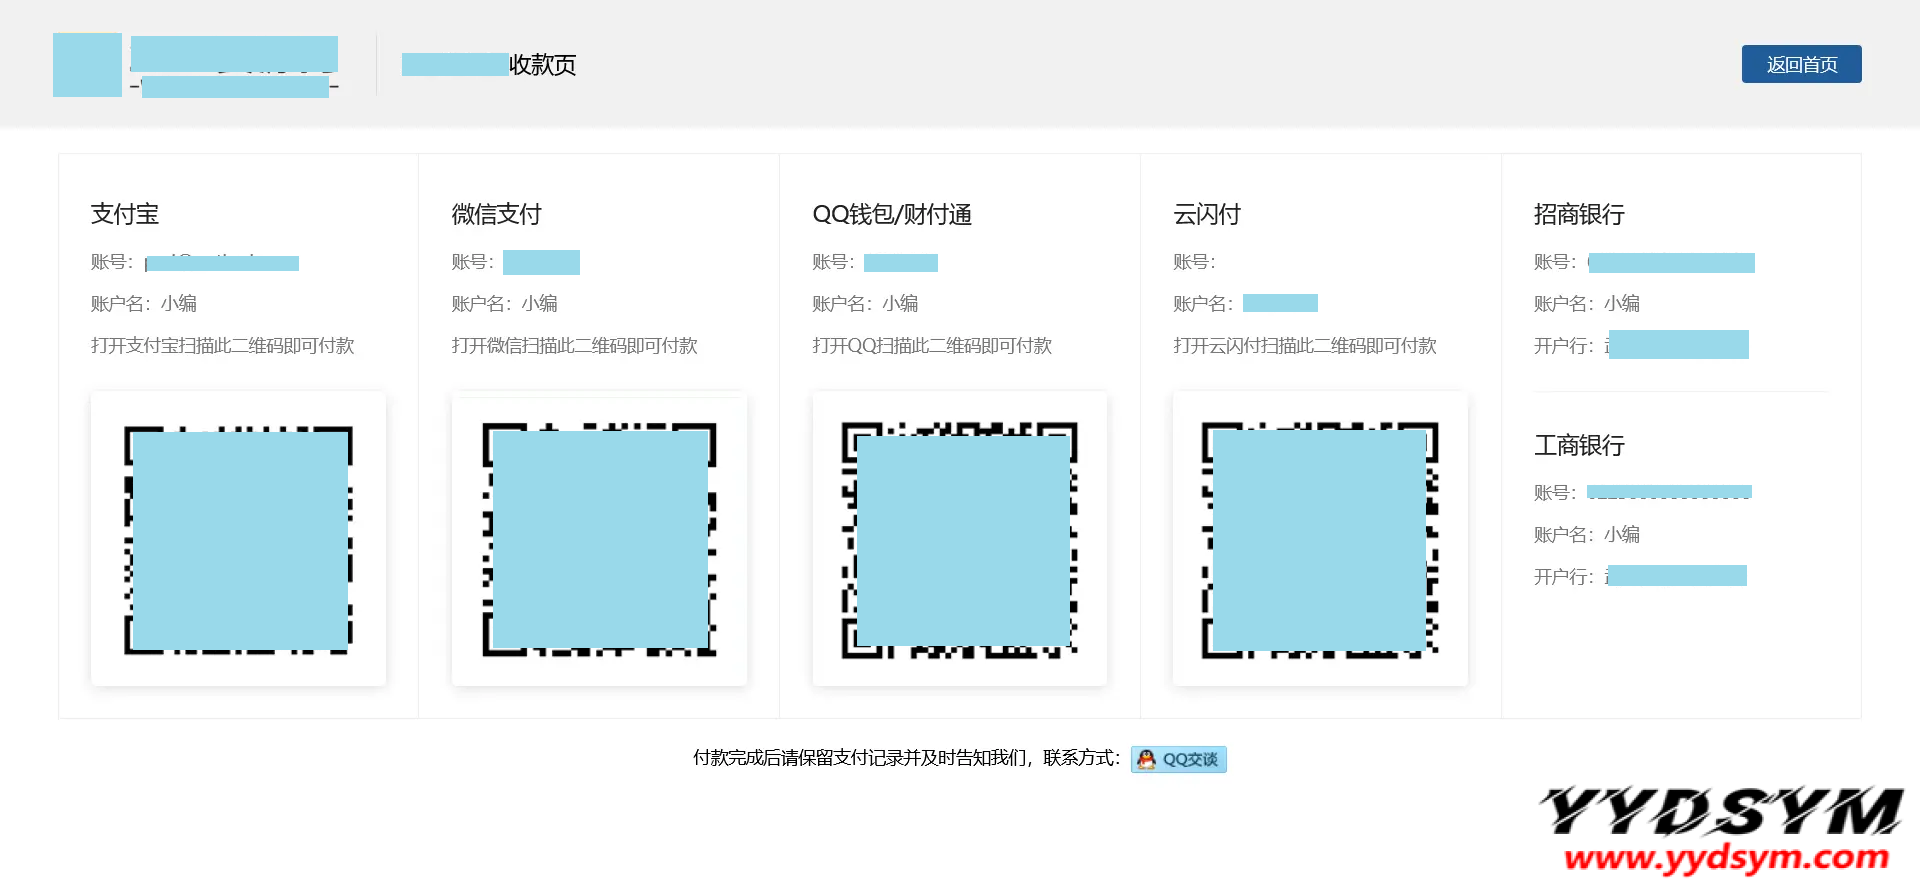Click the 账号 line under 微信支付
The image size is (1920, 888).
pyautogui.click(x=516, y=262)
